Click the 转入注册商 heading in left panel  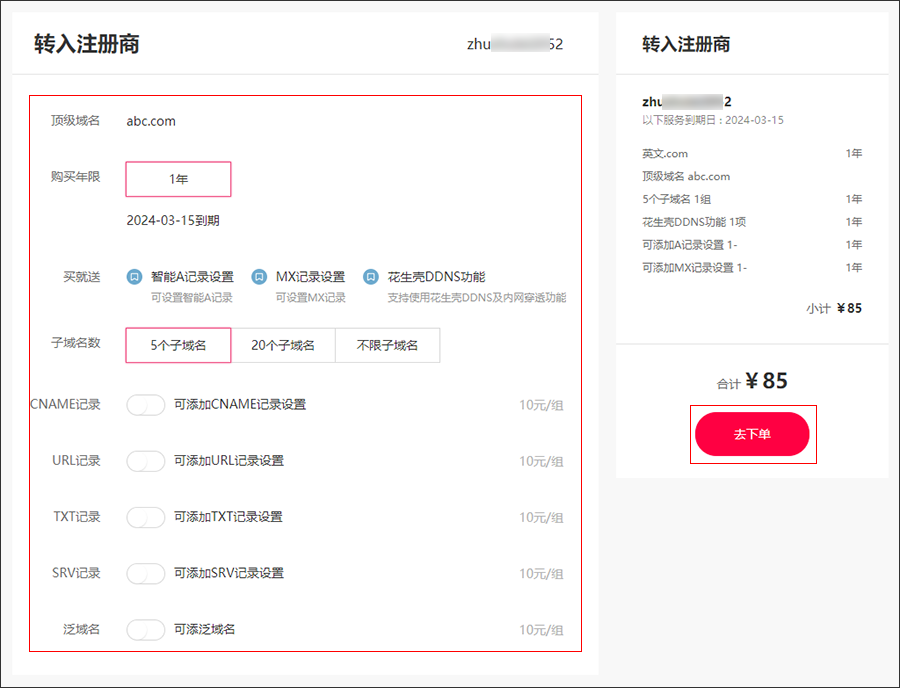87,44
